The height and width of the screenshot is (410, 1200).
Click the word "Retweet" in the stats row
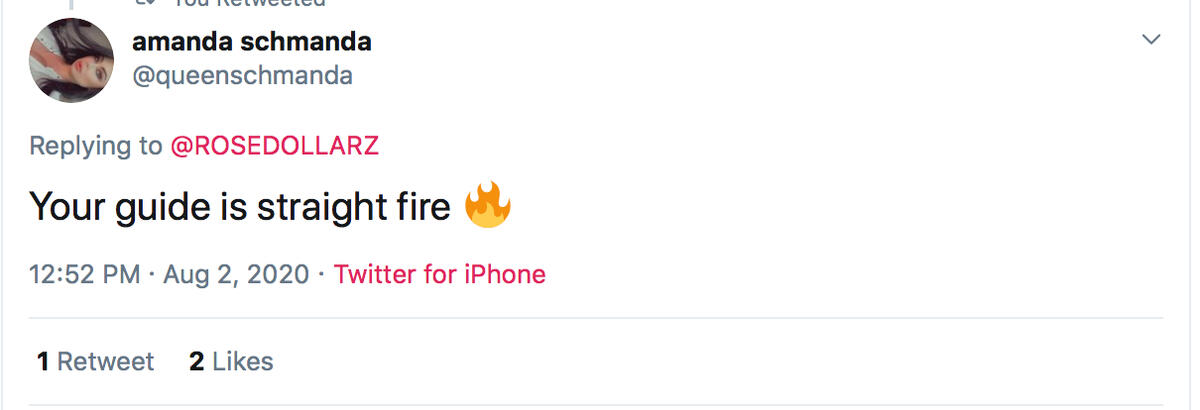(x=106, y=361)
